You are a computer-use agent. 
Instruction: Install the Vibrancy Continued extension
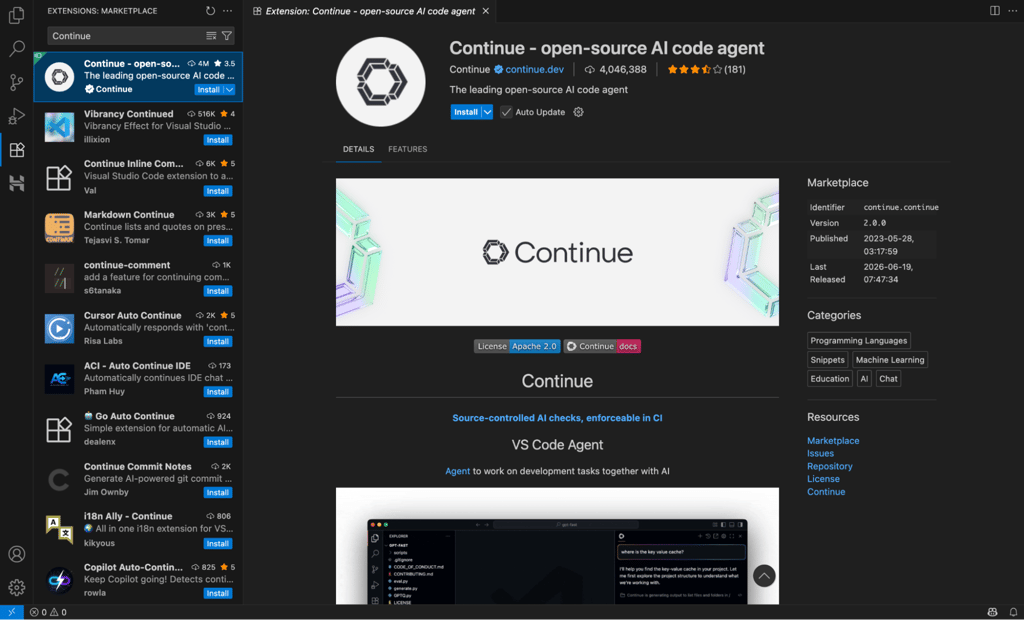pyautogui.click(x=217, y=140)
